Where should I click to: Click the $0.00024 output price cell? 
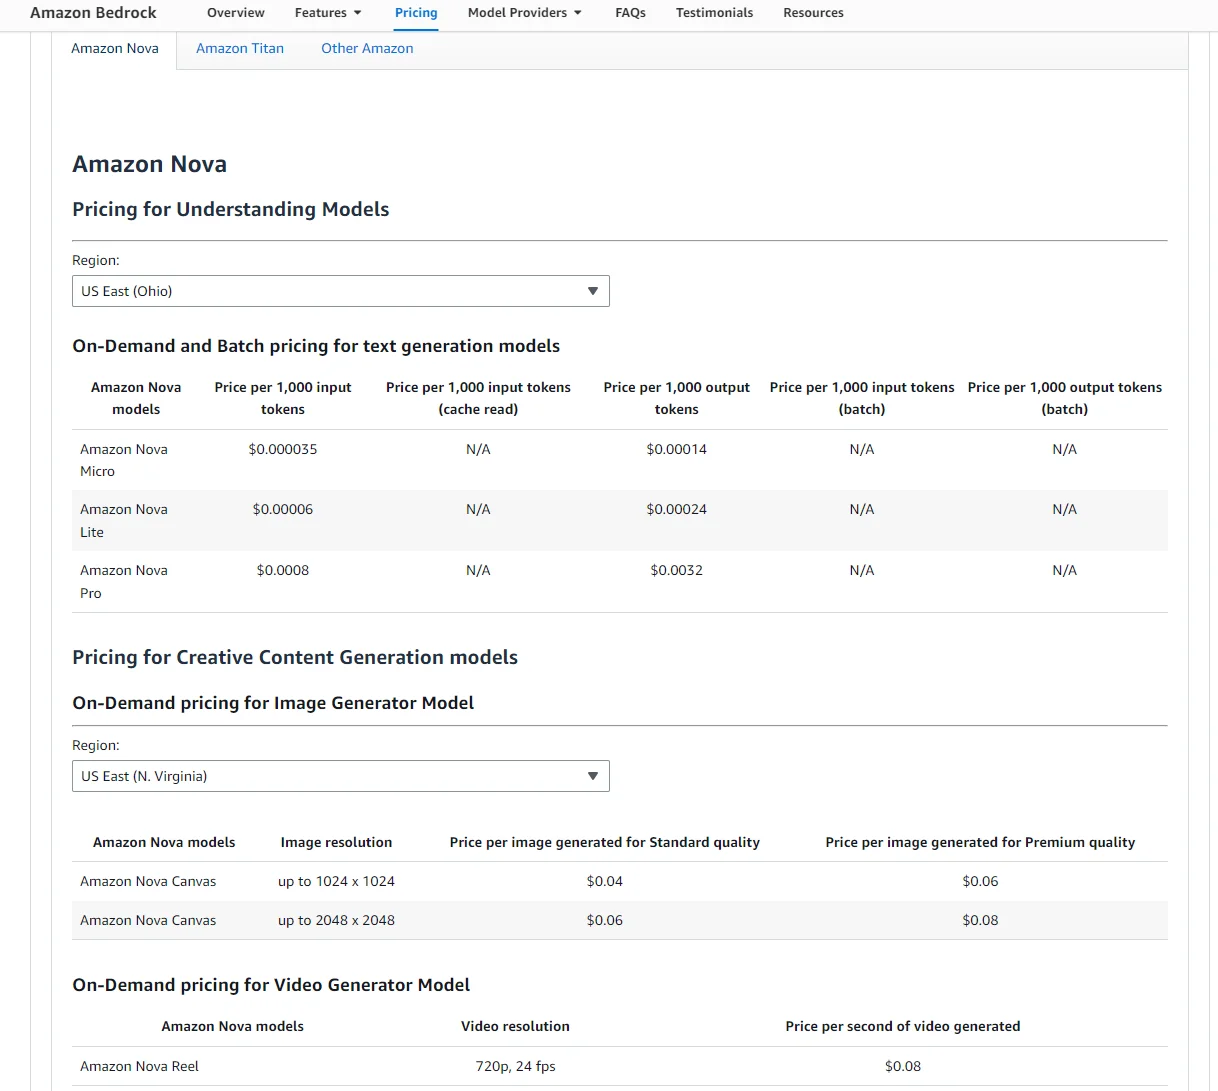[x=677, y=509]
